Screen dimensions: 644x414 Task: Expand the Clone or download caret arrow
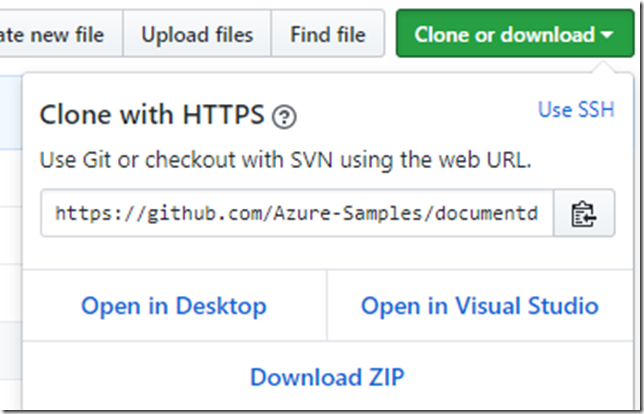click(x=607, y=35)
